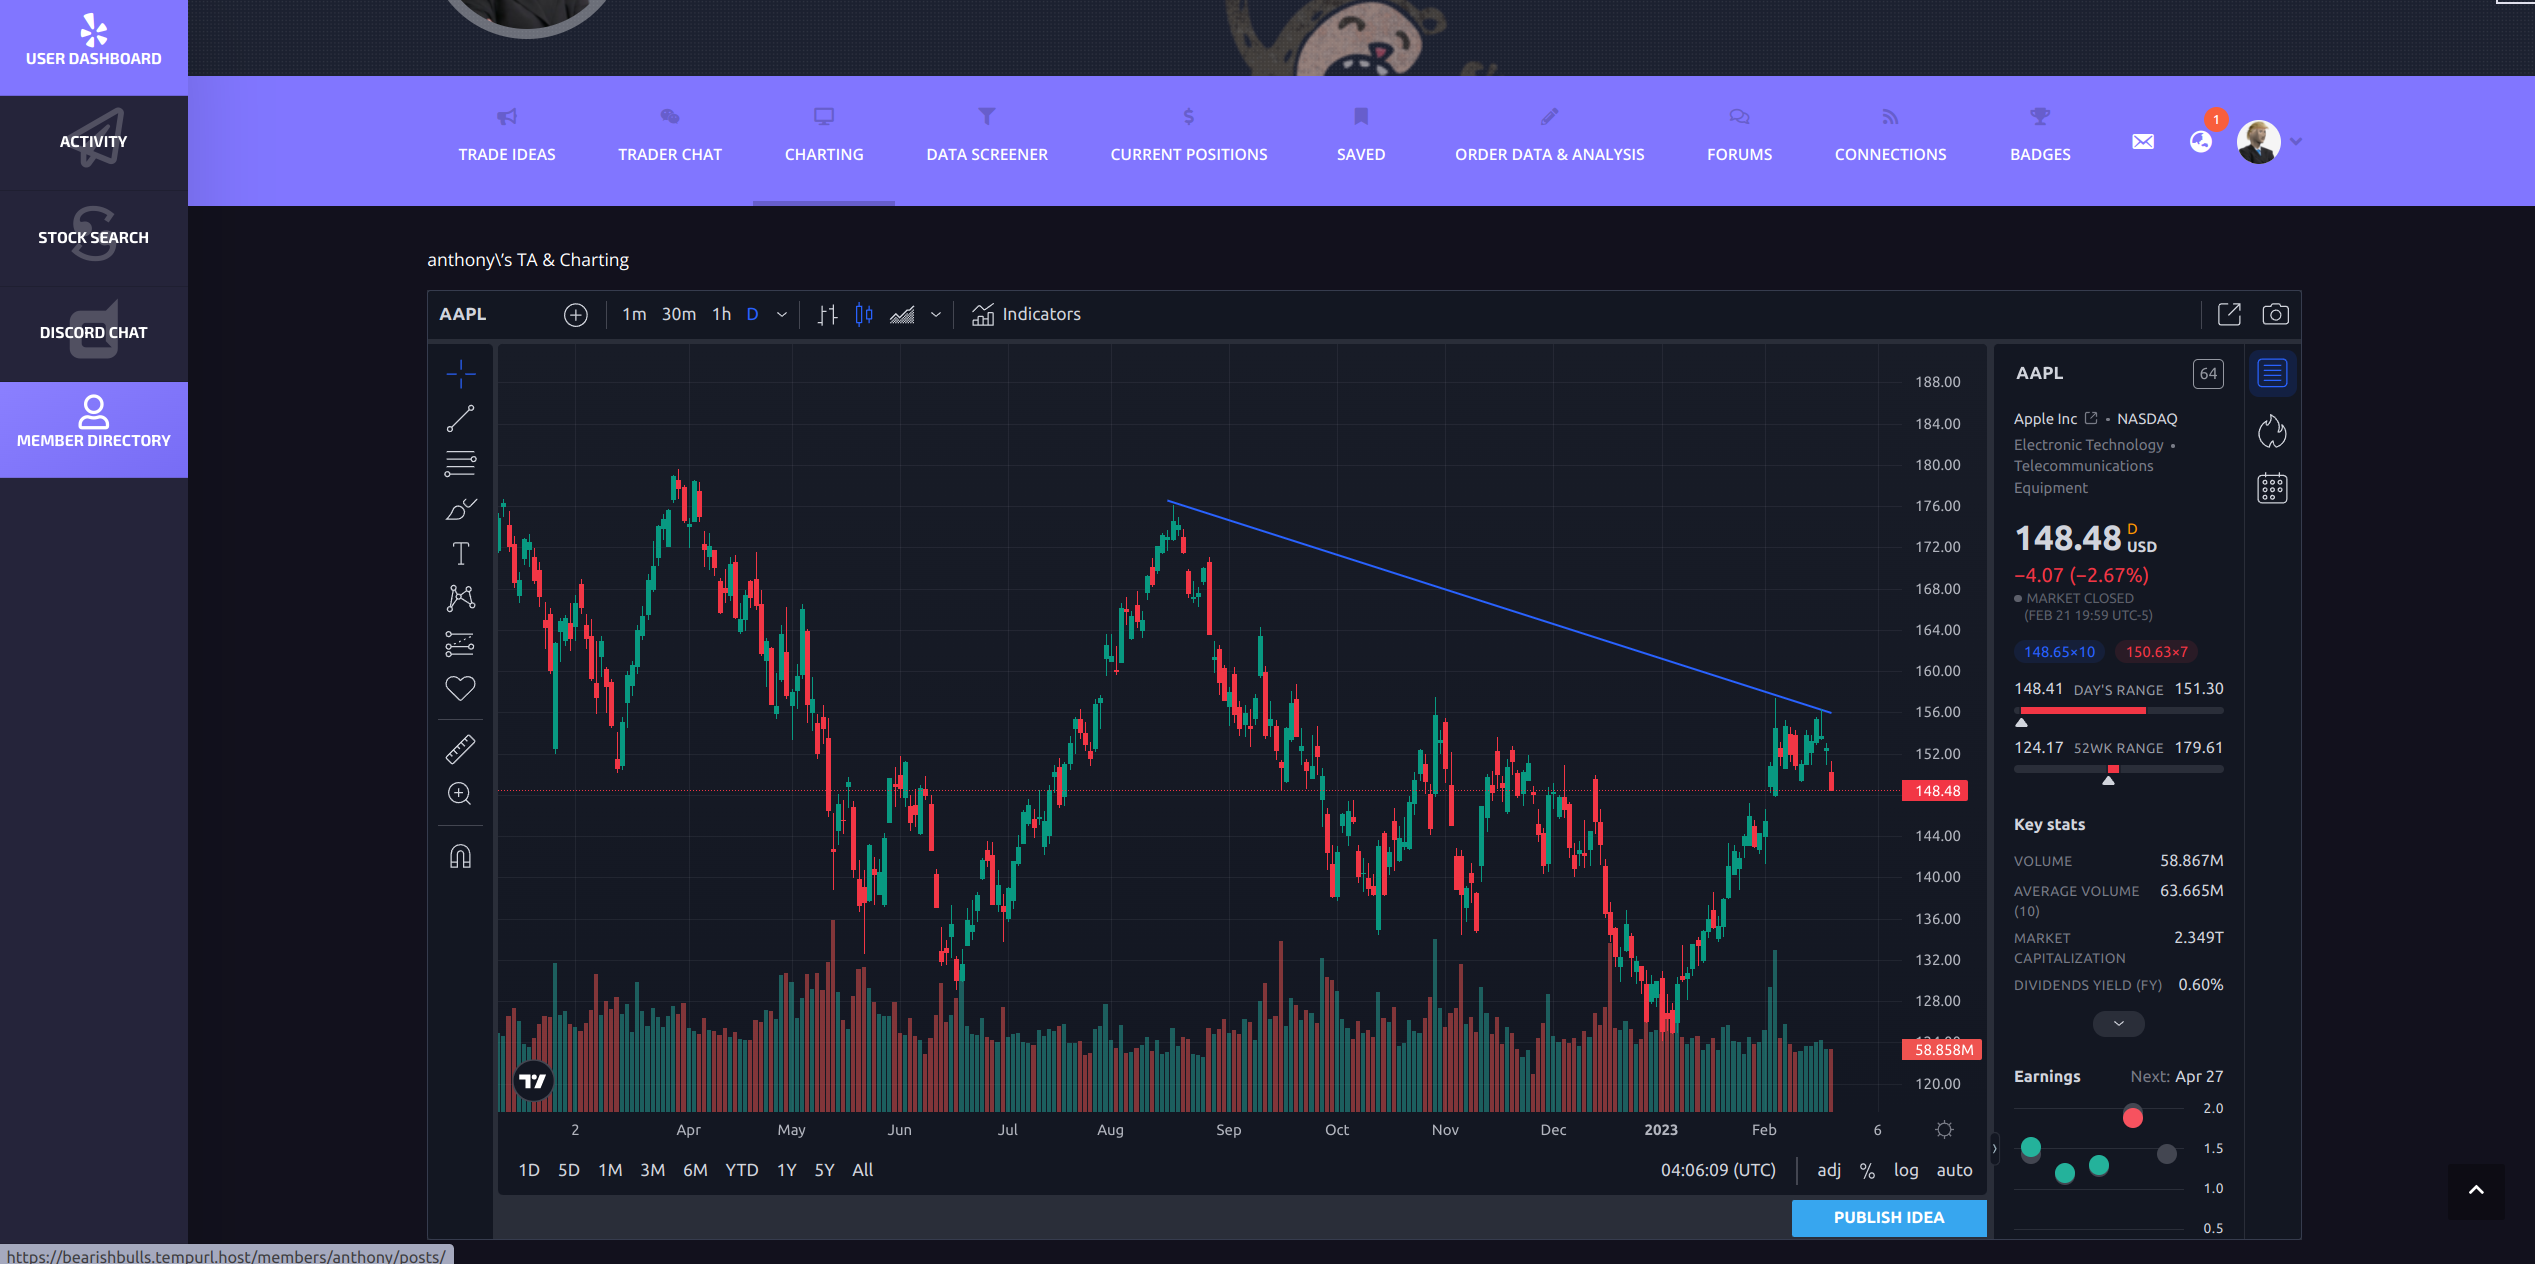
Task: Select candlestick chart style icon
Action: tap(864, 315)
